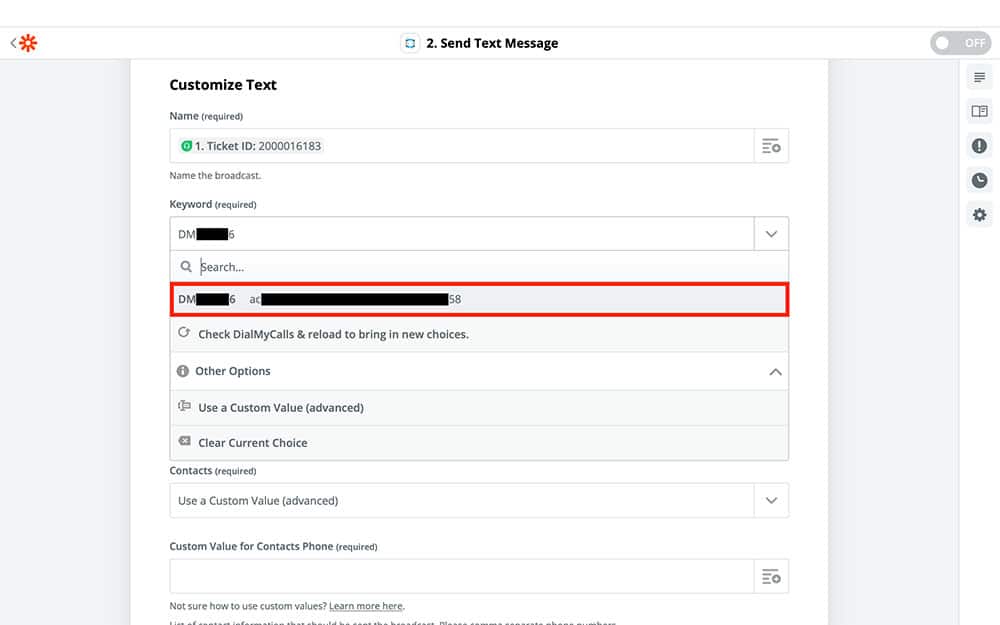The width and height of the screenshot is (1000, 625).
Task: Expand the Contacts dropdown arrow
Action: pos(771,500)
